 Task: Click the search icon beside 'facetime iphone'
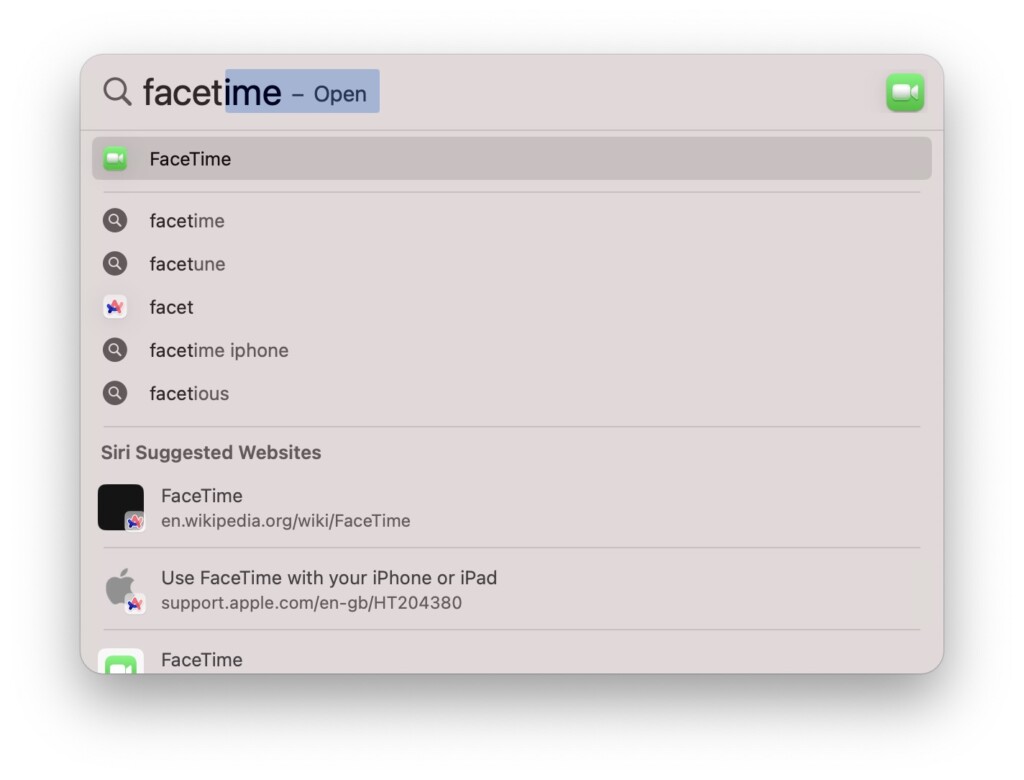point(115,350)
